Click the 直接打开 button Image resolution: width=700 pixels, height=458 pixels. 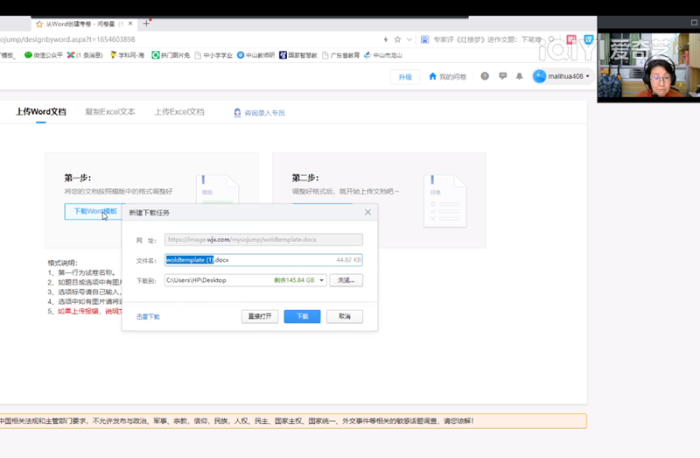260,316
